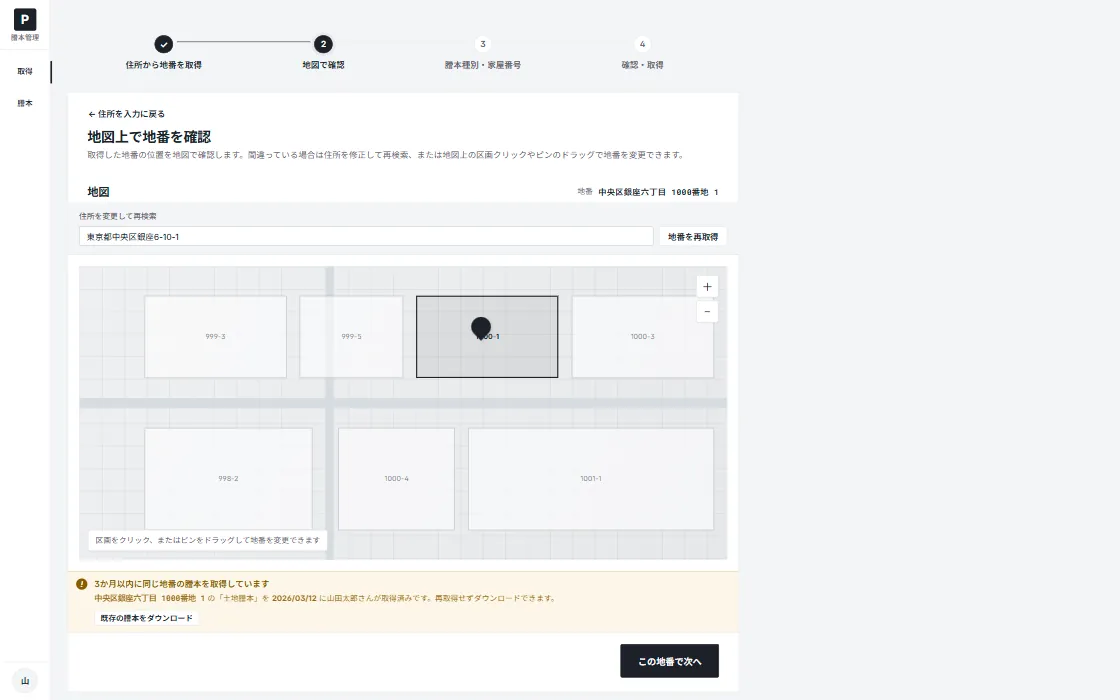Click the 住所を変更して再検索 label

click(118, 216)
